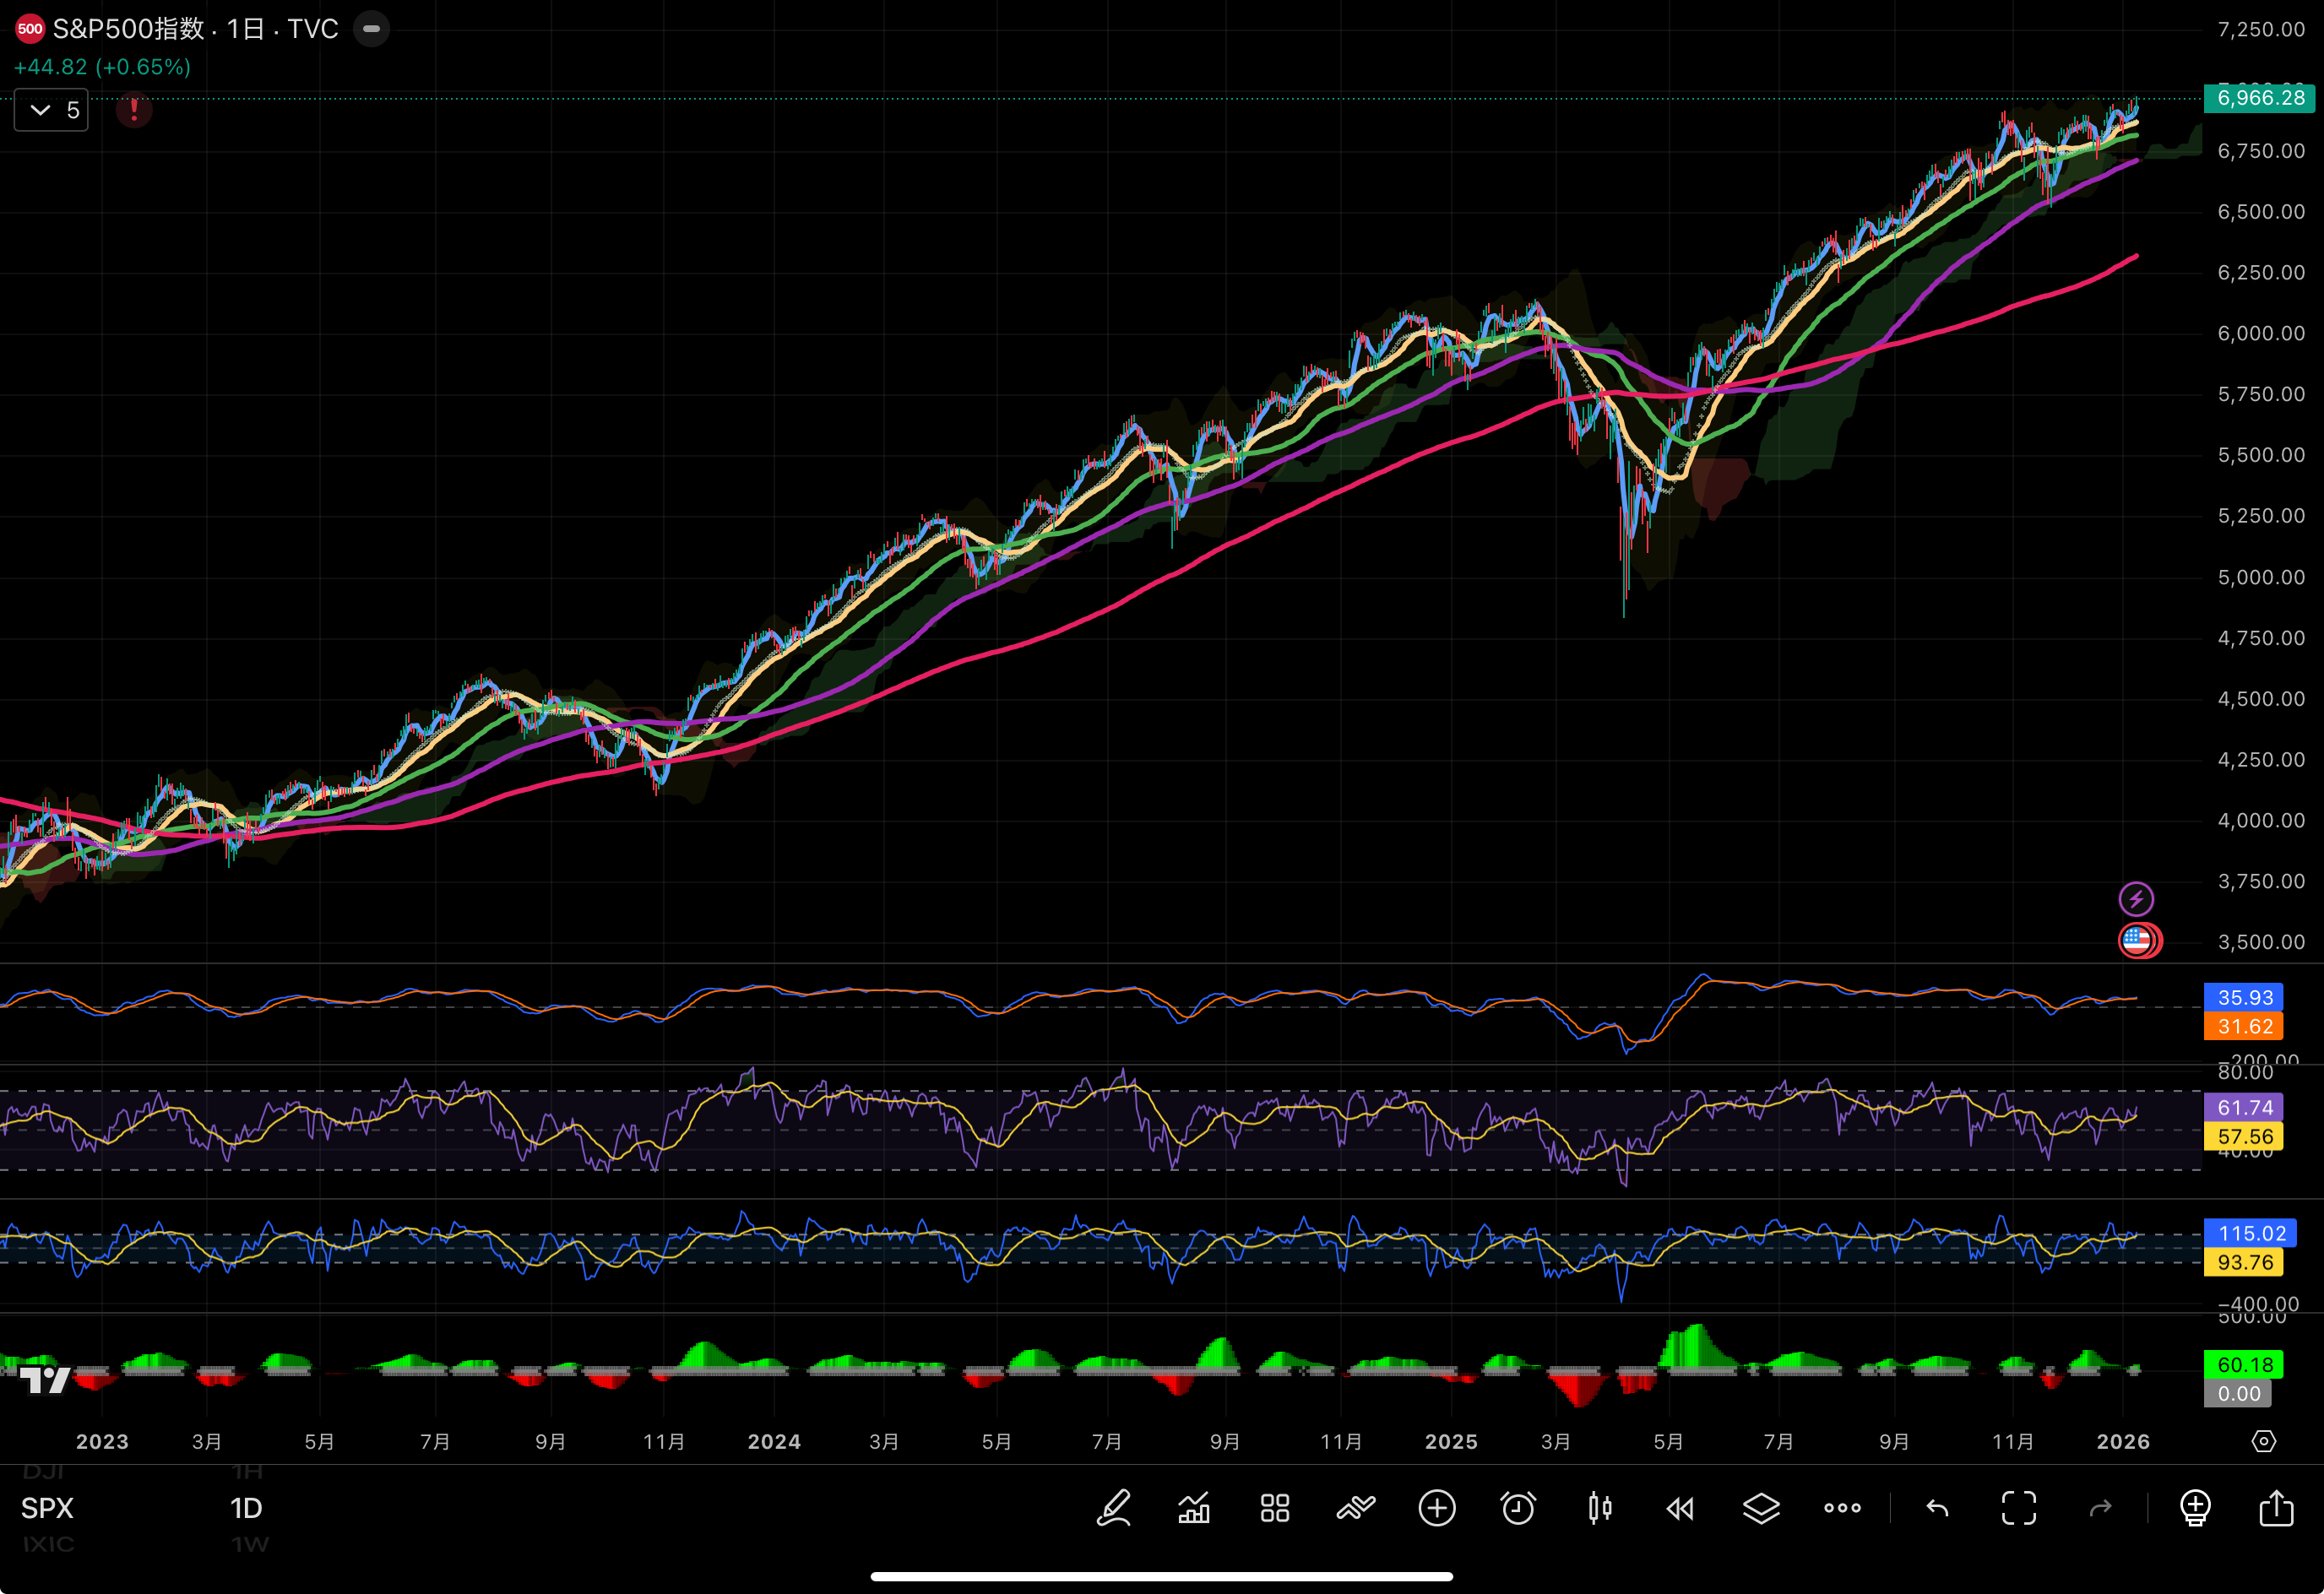This screenshot has width=2324, height=1594.
Task: Open the three-dots more menu
Action: tap(1842, 1508)
